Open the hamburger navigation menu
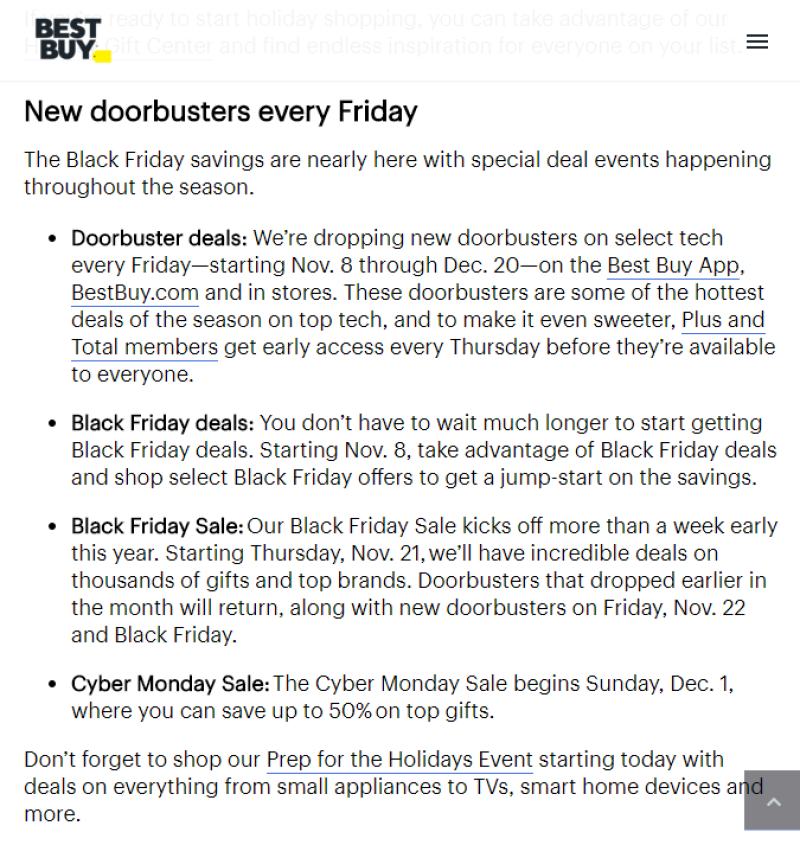Image resolution: width=800 pixels, height=845 pixels. pyautogui.click(x=757, y=41)
